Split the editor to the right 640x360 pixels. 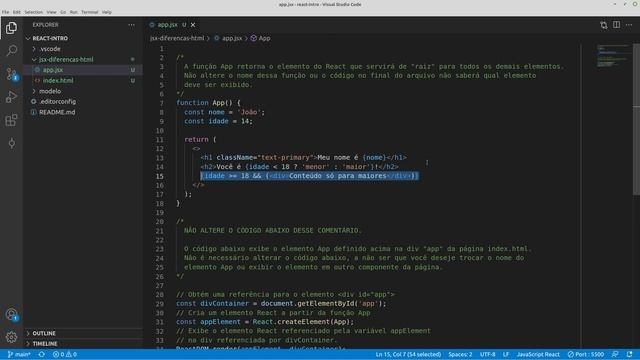pyautogui.click(x=616, y=25)
